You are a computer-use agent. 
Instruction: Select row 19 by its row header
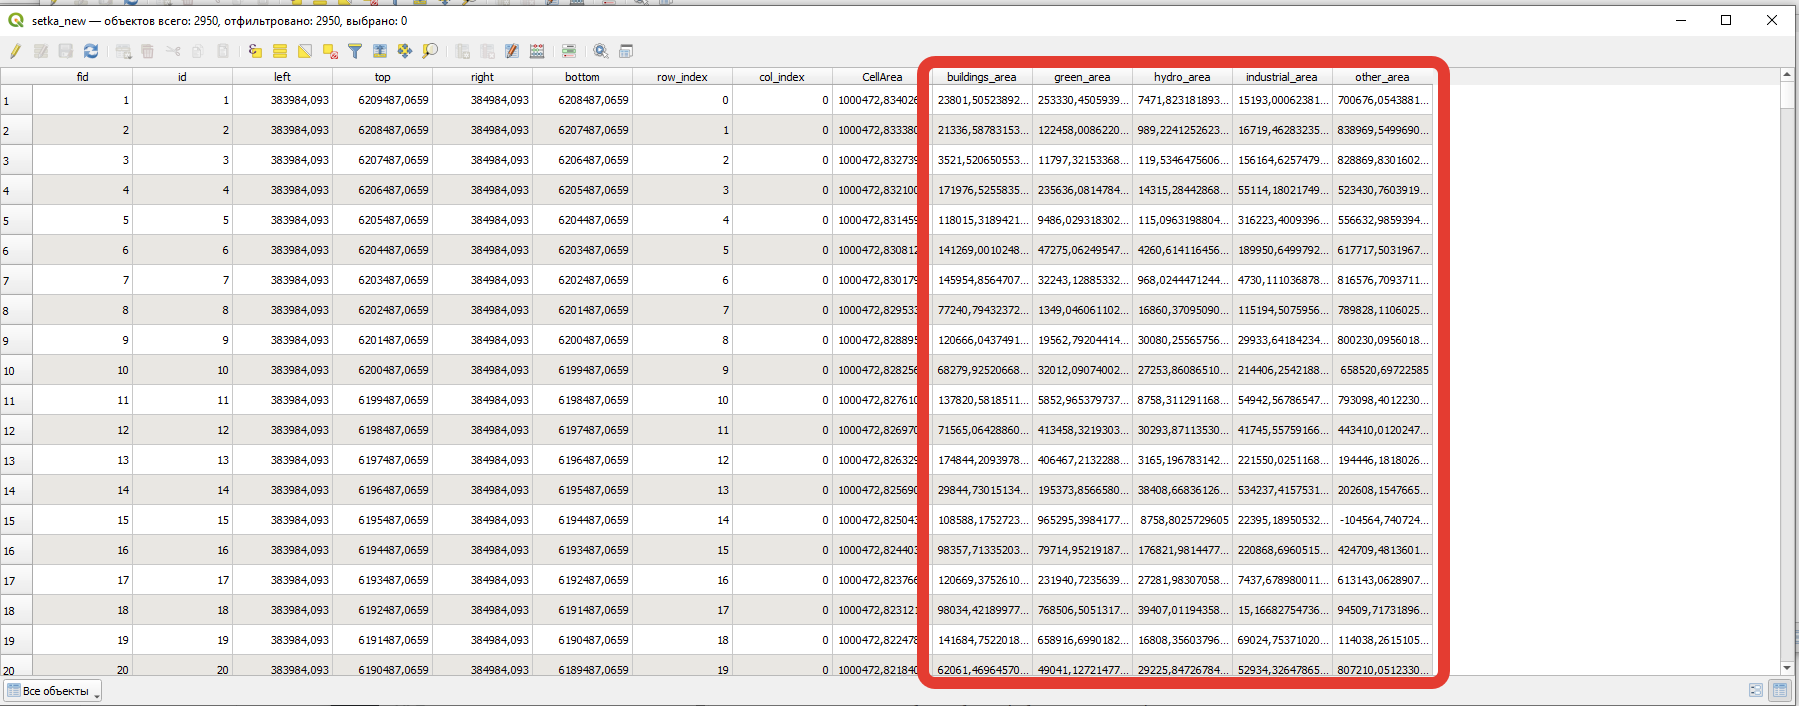(16, 640)
